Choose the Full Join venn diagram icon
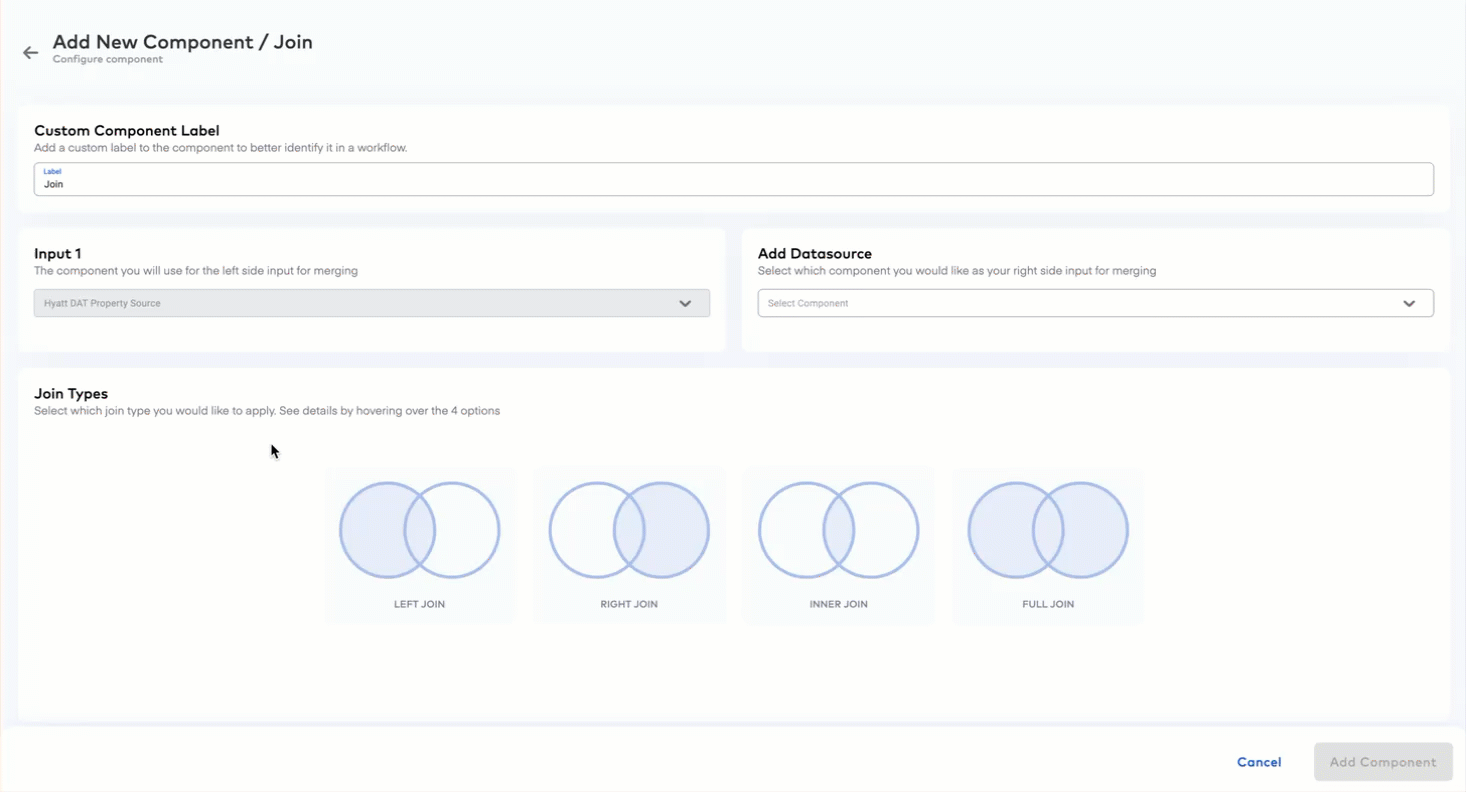Screen dimensions: 1466x792 coord(1047,529)
